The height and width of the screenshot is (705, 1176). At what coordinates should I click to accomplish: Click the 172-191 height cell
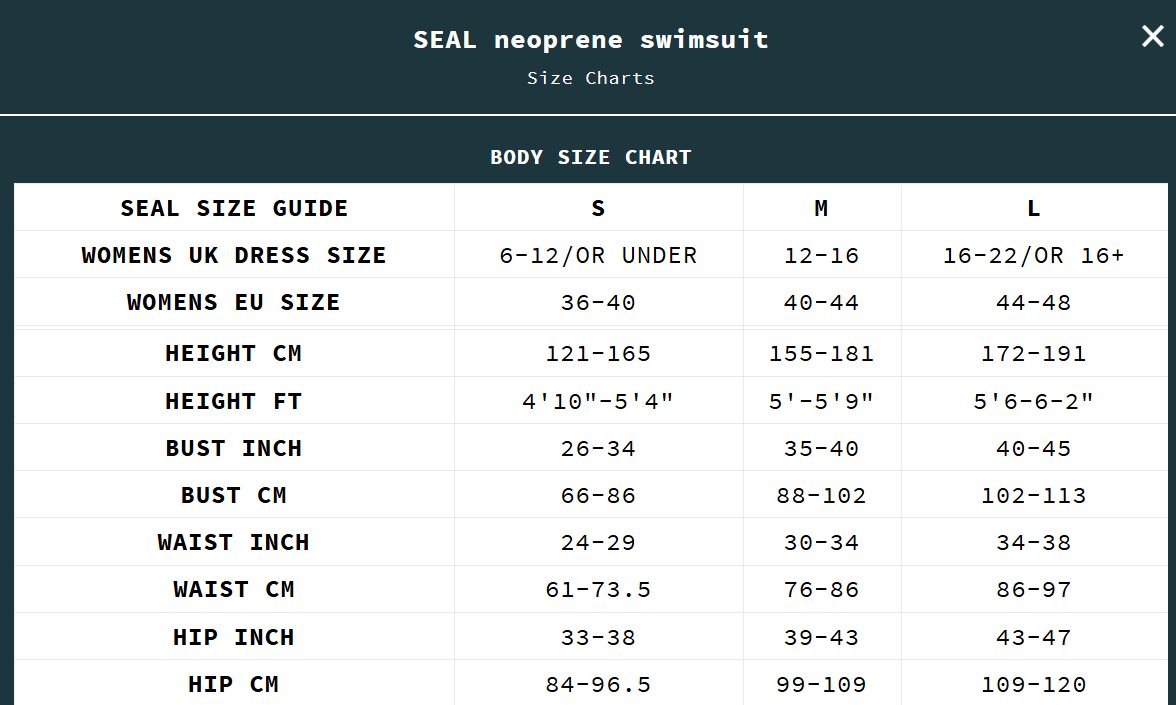click(x=1033, y=353)
